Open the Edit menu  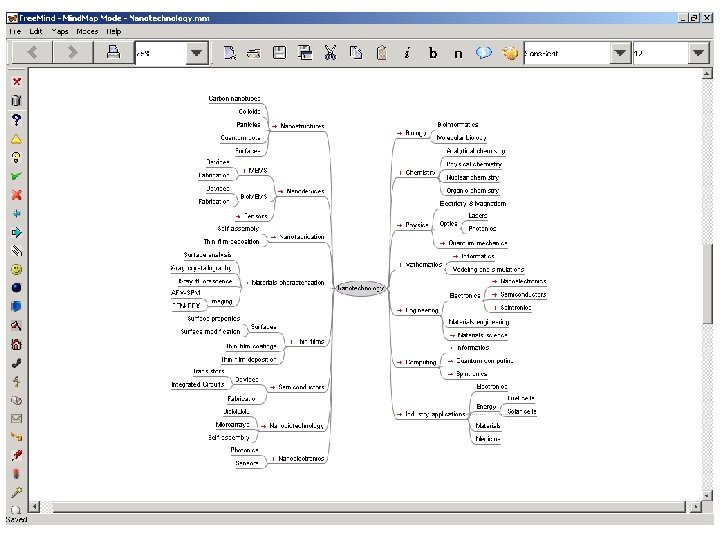[x=36, y=32]
